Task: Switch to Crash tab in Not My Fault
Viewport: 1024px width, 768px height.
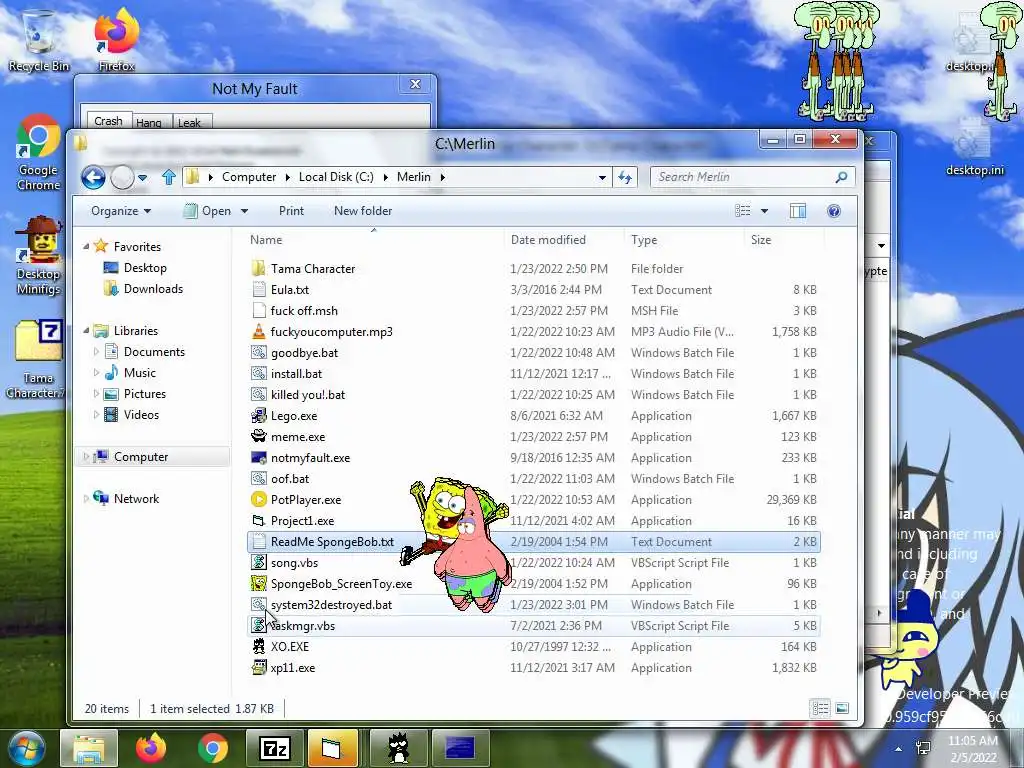Action: click(108, 121)
